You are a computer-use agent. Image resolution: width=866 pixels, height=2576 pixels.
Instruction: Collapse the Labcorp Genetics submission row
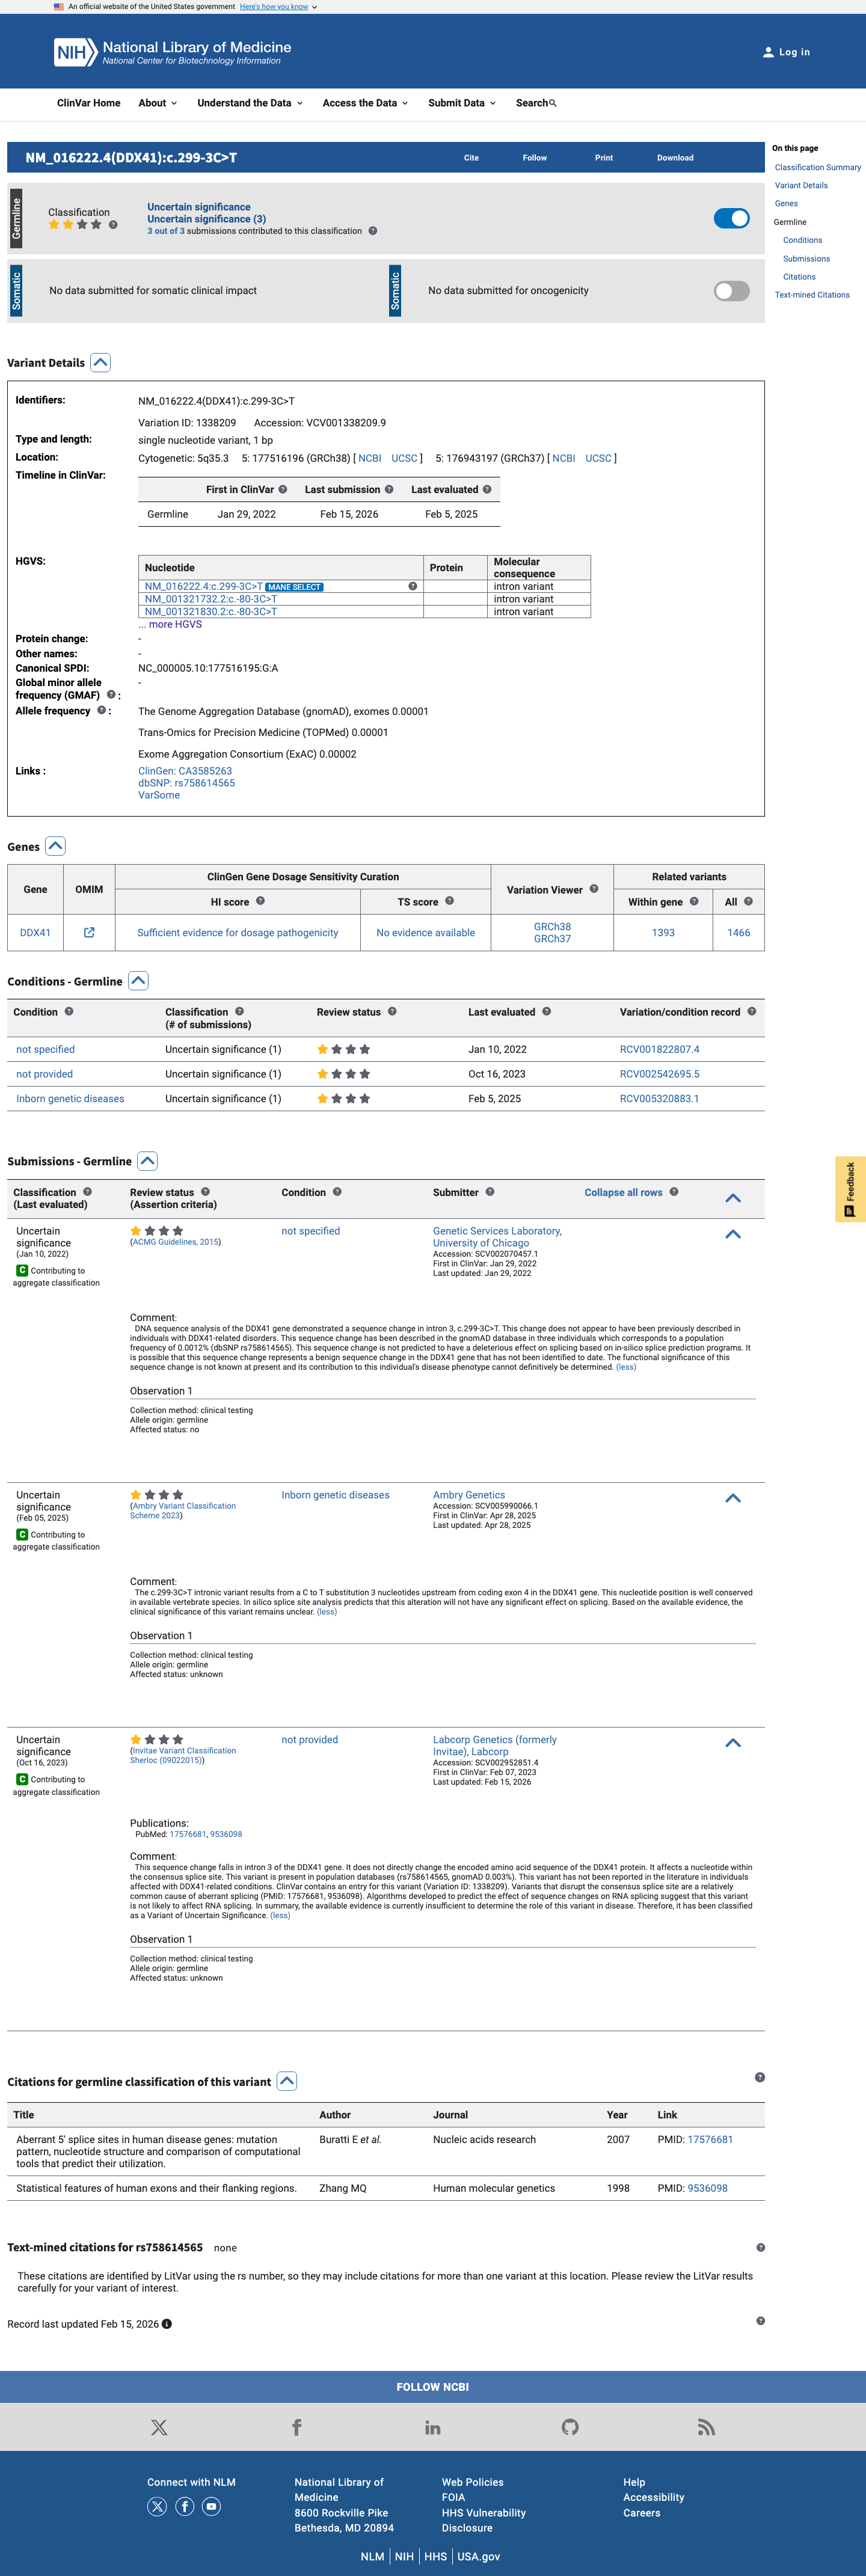pyautogui.click(x=733, y=1743)
